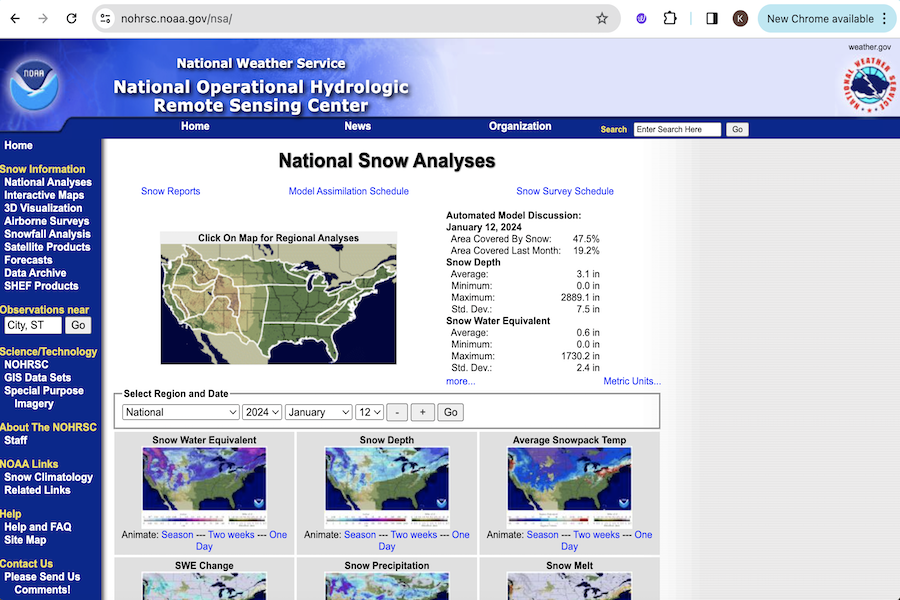Click the City, ST input field
900x600 pixels.
(33, 325)
